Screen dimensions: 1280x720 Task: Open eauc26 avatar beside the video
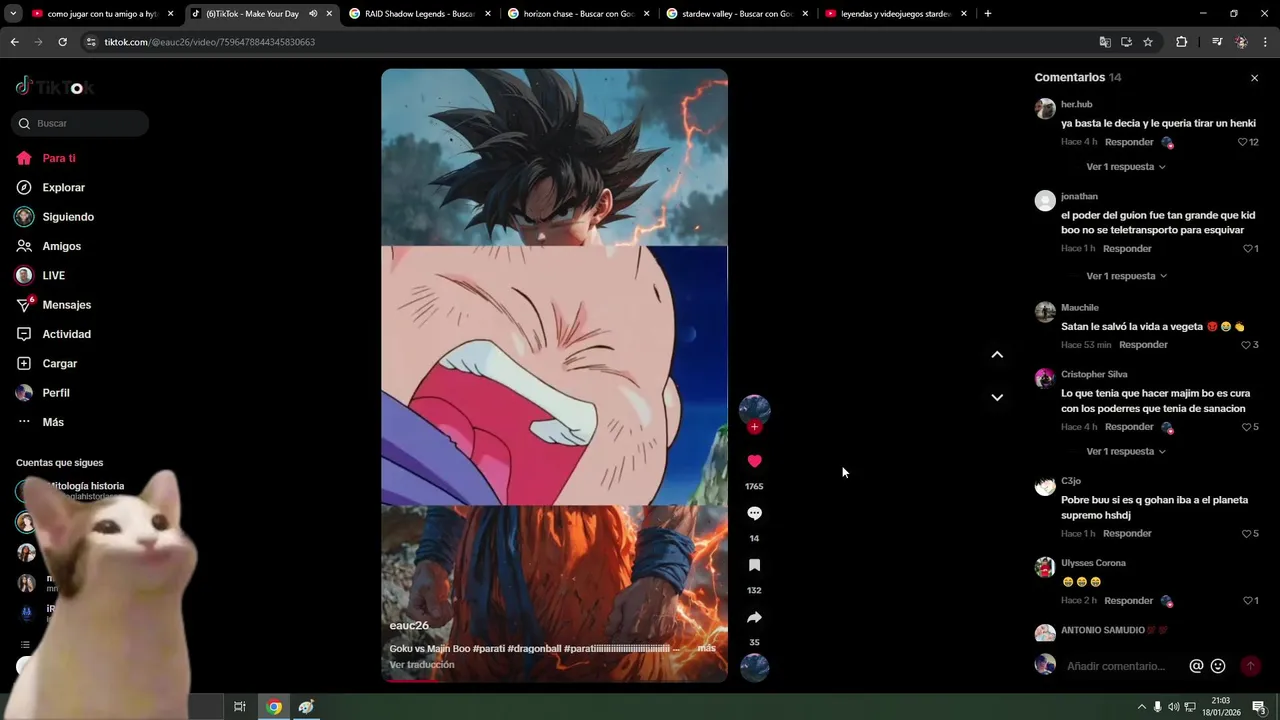[754, 409]
